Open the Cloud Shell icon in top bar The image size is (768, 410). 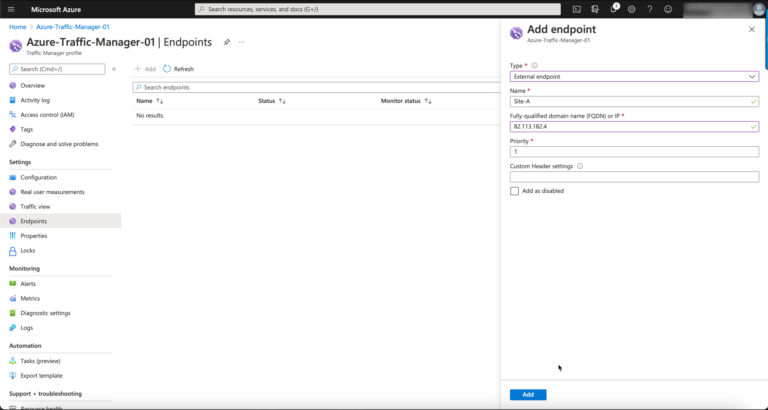click(576, 9)
